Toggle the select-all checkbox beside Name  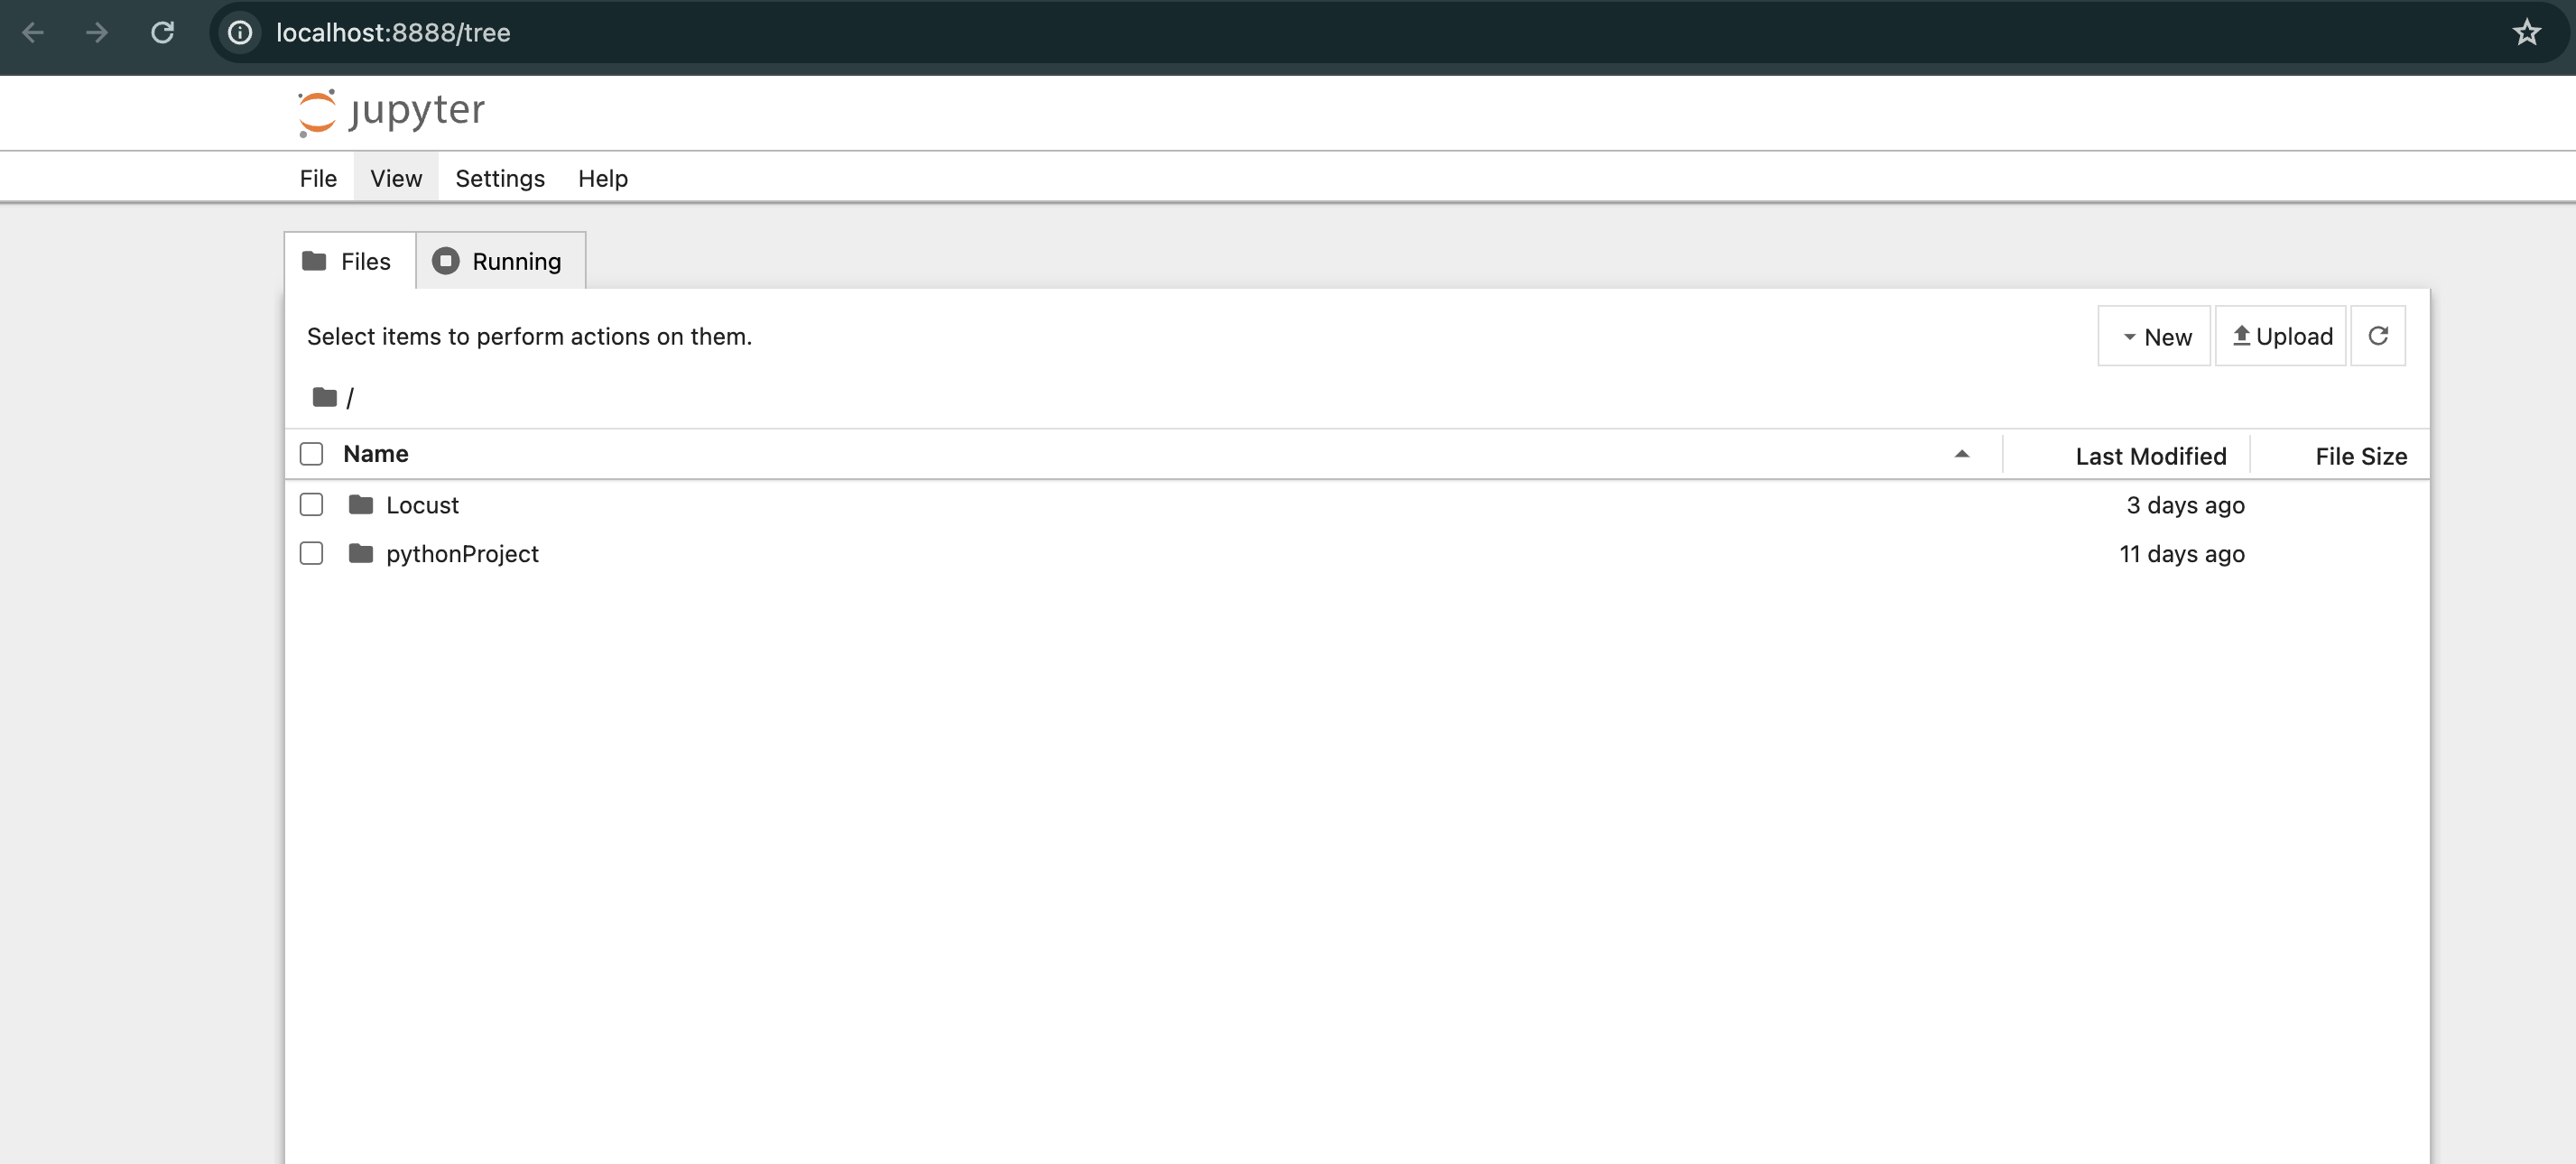[311, 454]
